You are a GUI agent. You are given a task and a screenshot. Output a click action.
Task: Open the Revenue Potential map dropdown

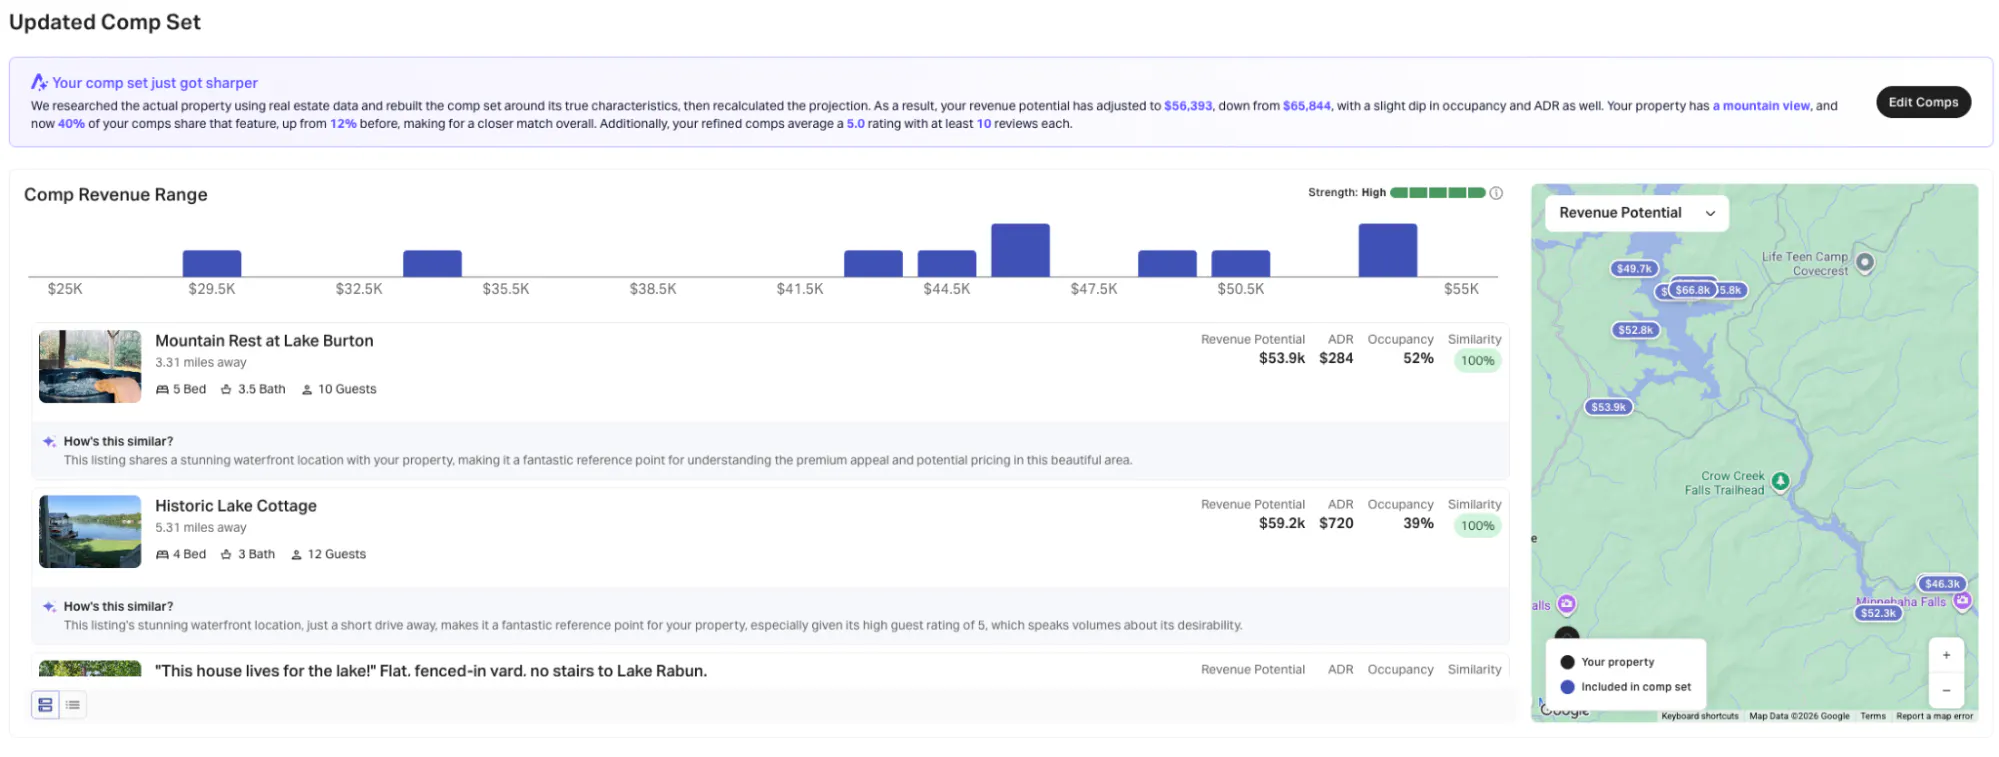(1636, 213)
